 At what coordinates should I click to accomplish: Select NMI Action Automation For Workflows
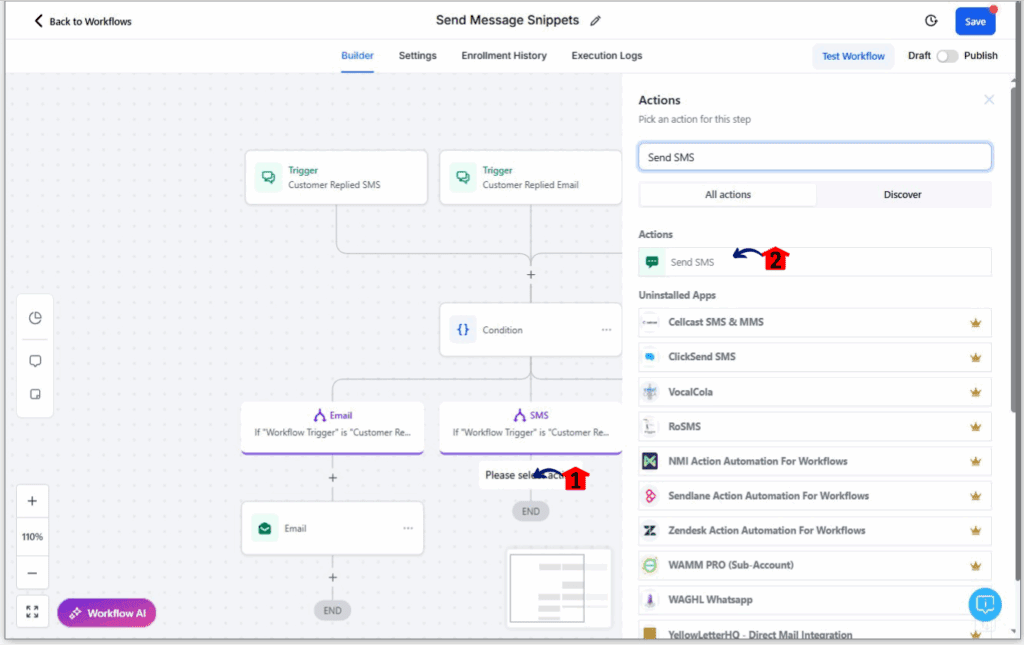point(814,461)
